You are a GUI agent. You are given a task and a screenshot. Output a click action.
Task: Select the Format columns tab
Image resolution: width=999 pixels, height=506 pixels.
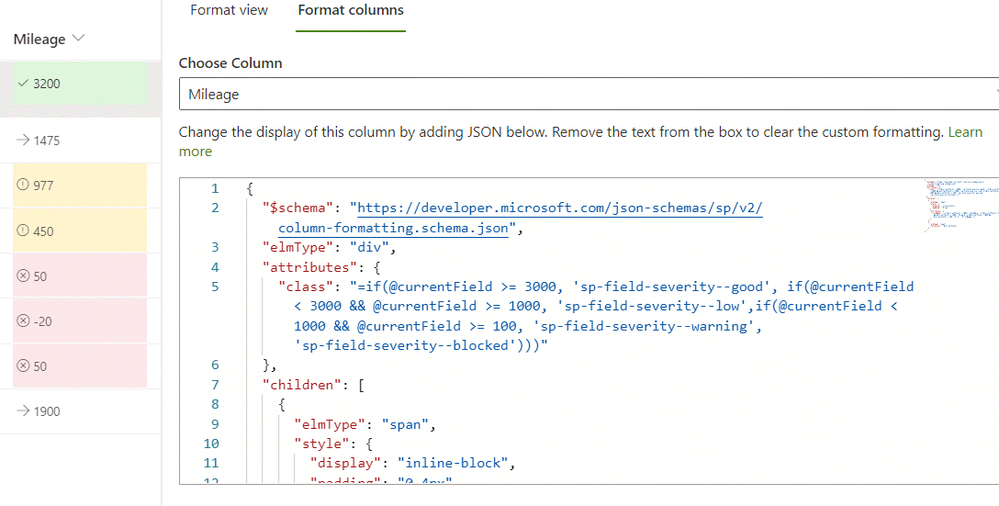tap(351, 11)
